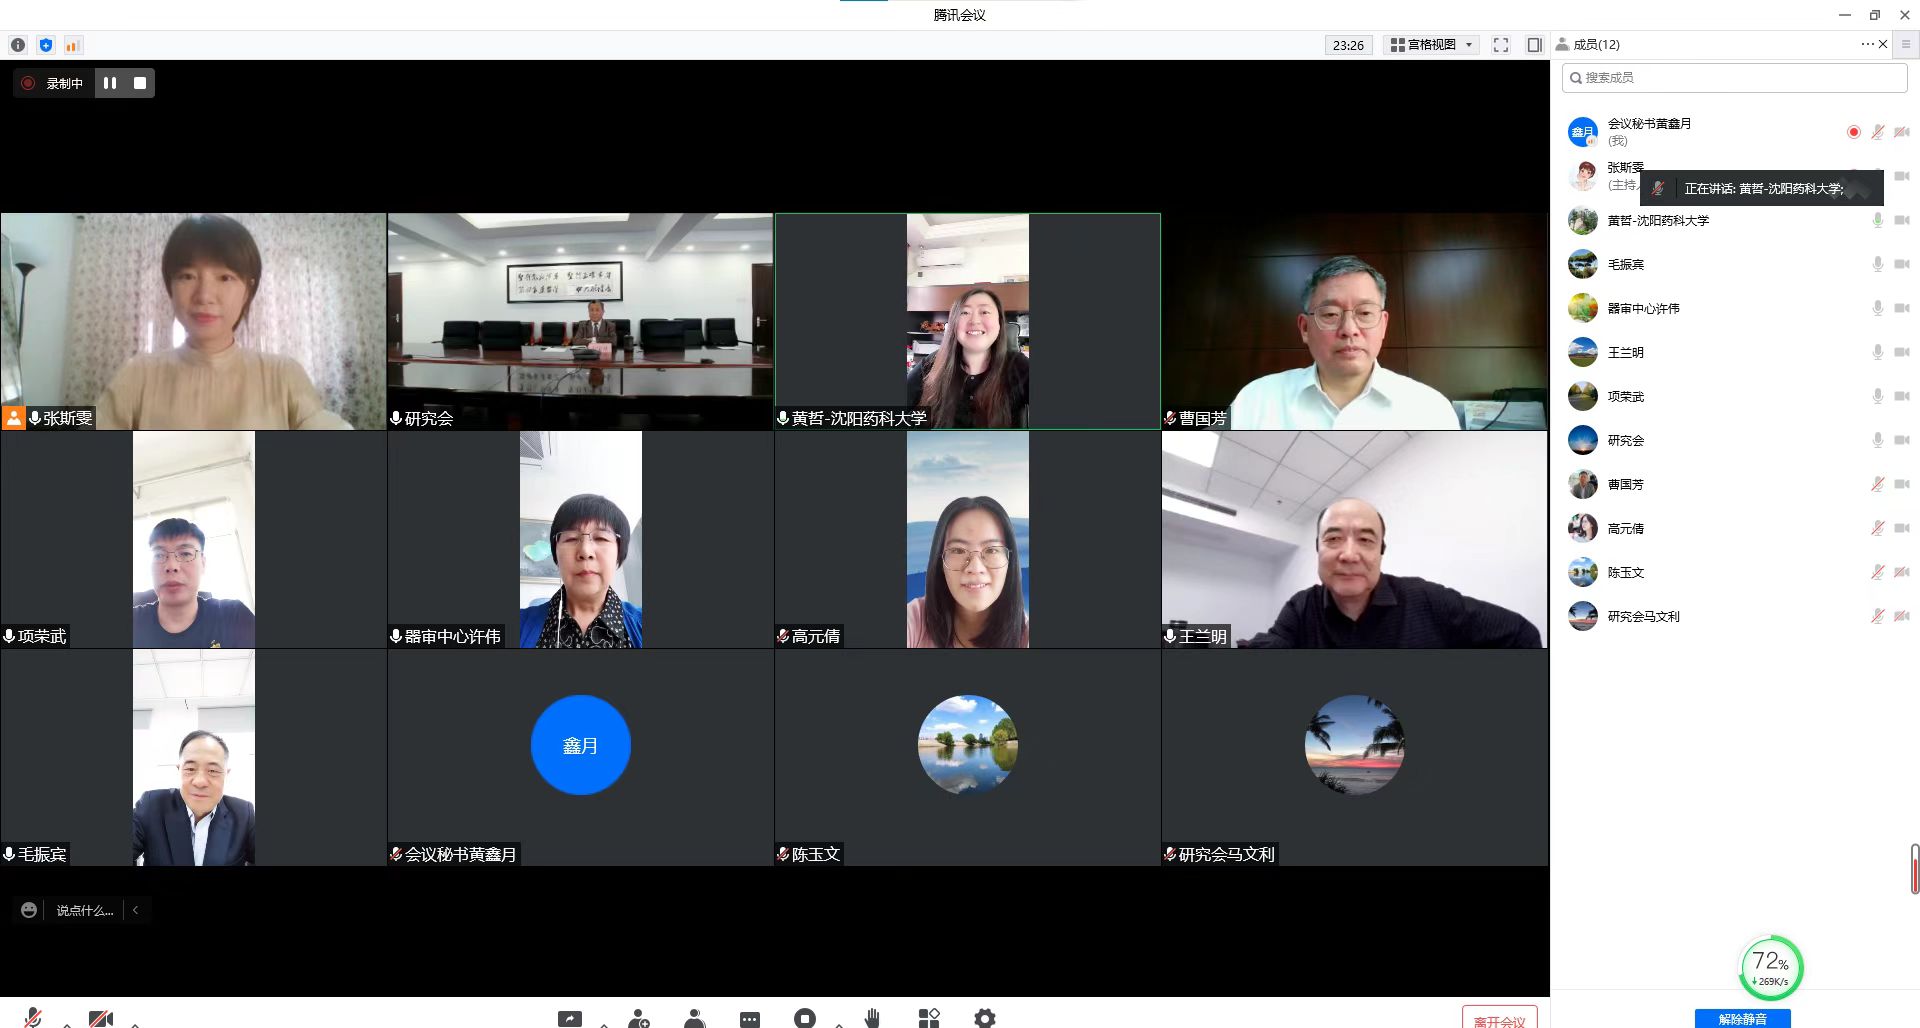Toggle 王兰明 microphone icon in member list
The image size is (1920, 1028).
tap(1878, 352)
